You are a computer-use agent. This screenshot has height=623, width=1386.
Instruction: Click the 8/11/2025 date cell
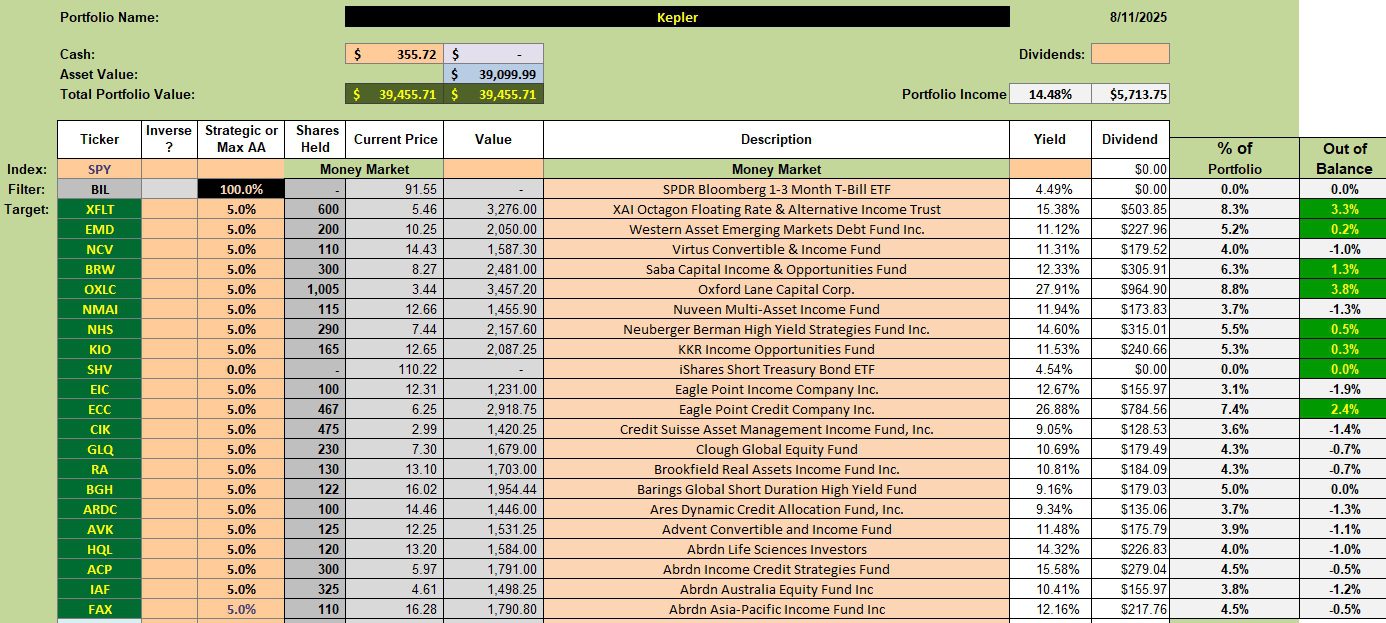[1138, 17]
